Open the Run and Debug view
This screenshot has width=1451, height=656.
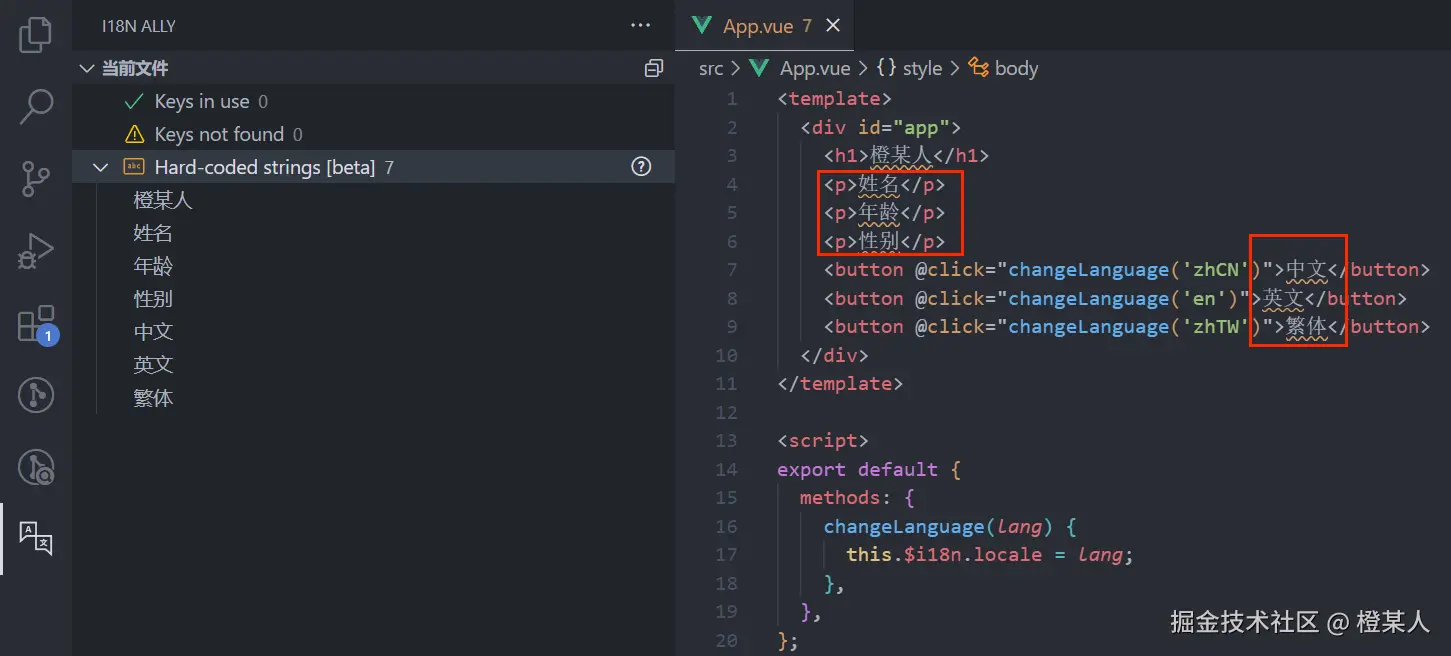[x=36, y=251]
